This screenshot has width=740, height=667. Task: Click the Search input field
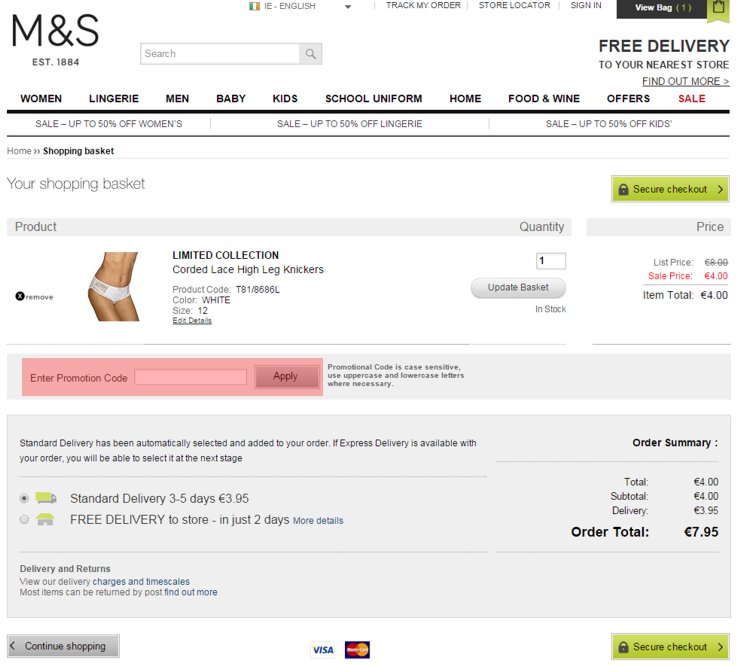[x=220, y=54]
